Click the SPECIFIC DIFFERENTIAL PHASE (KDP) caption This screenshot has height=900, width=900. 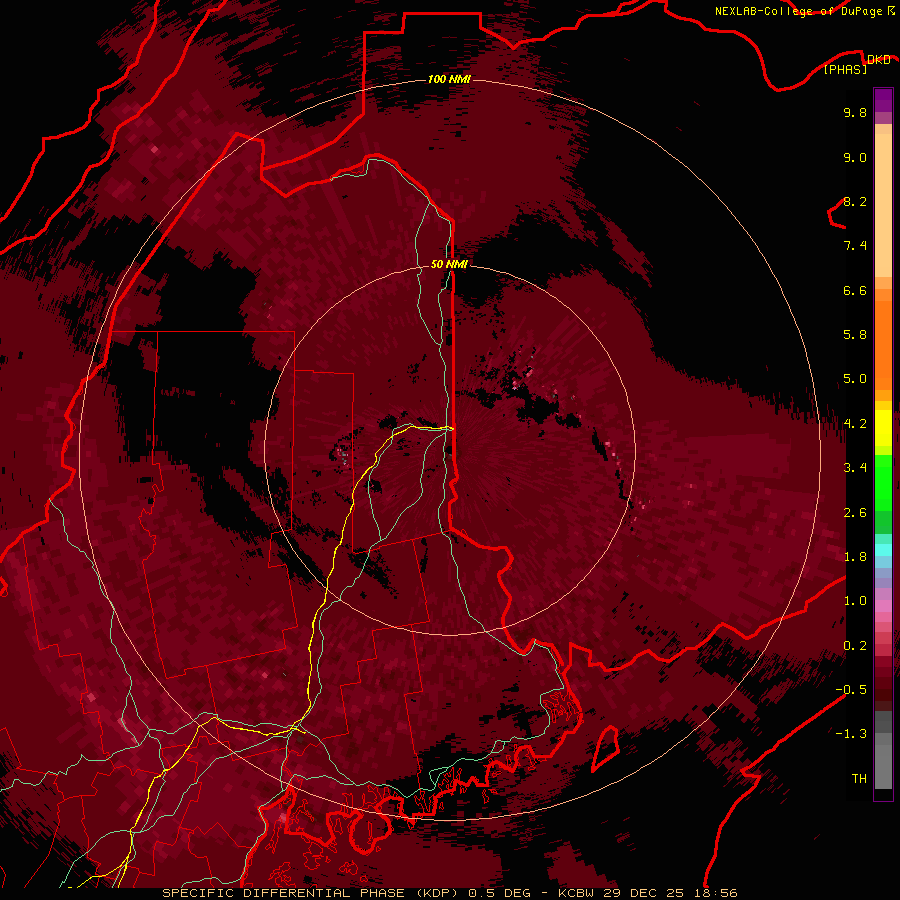point(312,893)
